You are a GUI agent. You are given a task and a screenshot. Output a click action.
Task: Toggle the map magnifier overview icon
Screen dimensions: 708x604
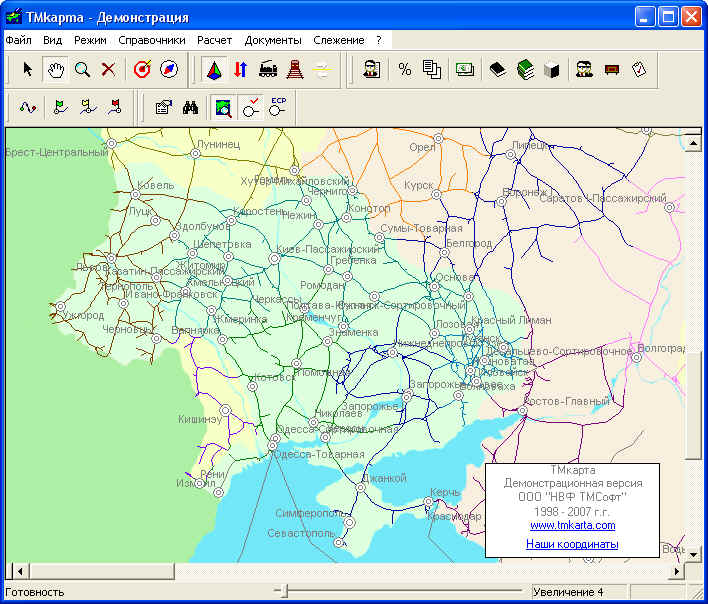pos(224,108)
